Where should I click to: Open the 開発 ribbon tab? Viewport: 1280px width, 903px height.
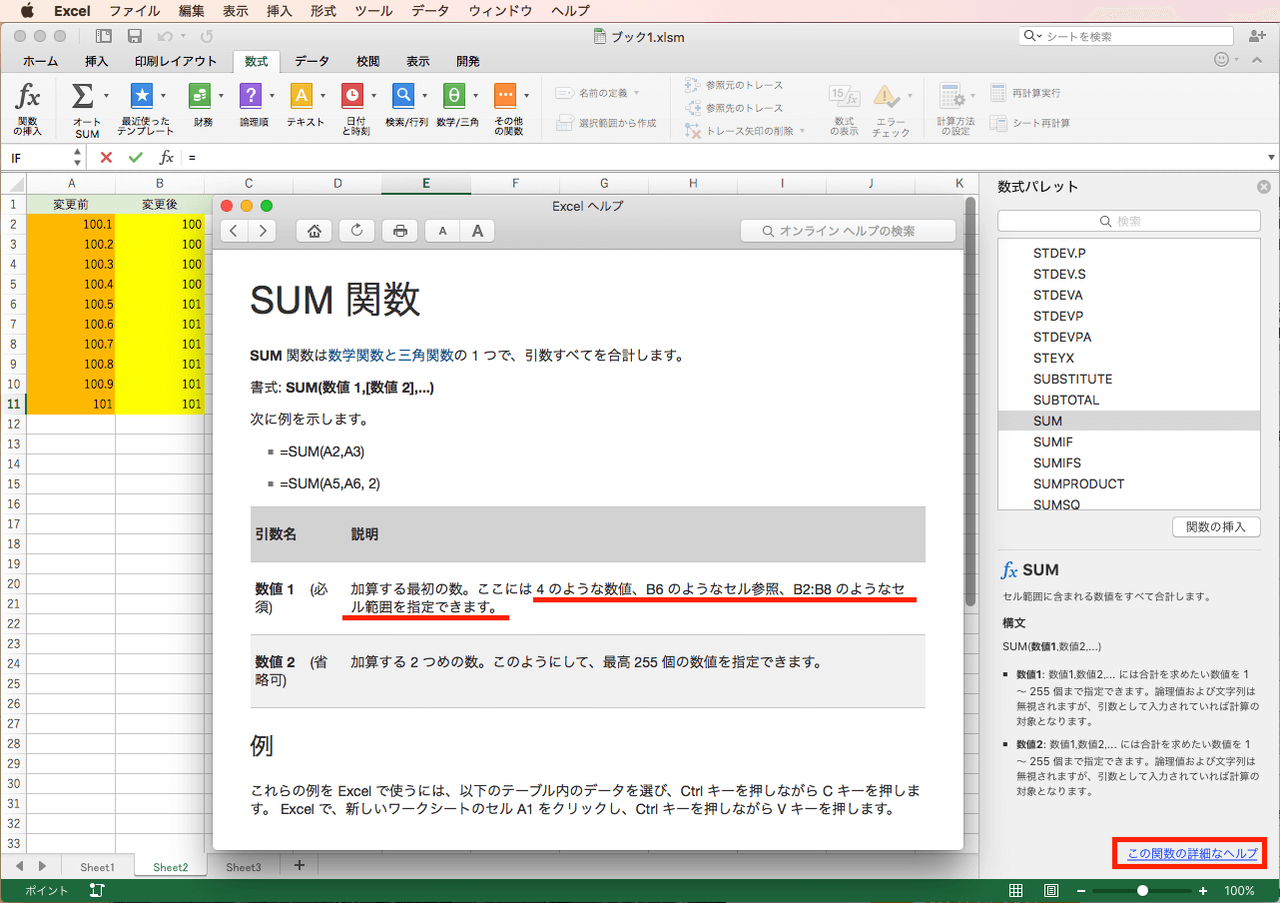click(x=468, y=61)
